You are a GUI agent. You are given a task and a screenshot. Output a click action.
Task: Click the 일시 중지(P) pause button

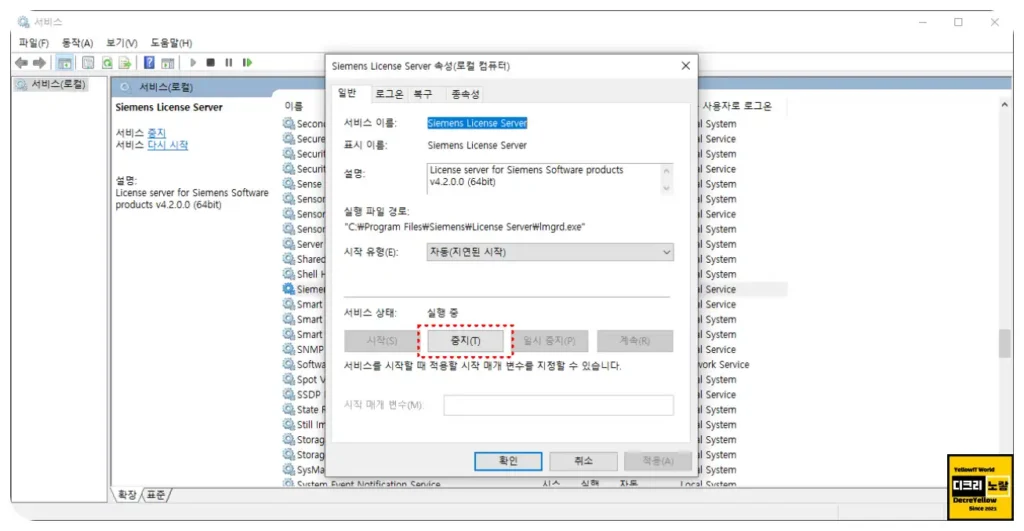pos(549,341)
